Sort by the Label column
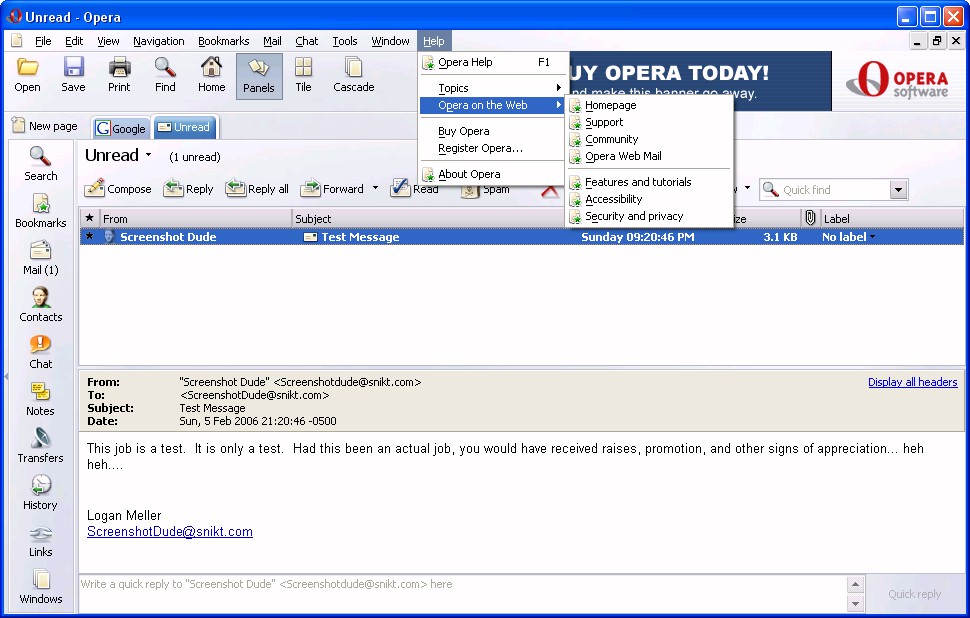Viewport: 970px width, 618px height. [891, 218]
